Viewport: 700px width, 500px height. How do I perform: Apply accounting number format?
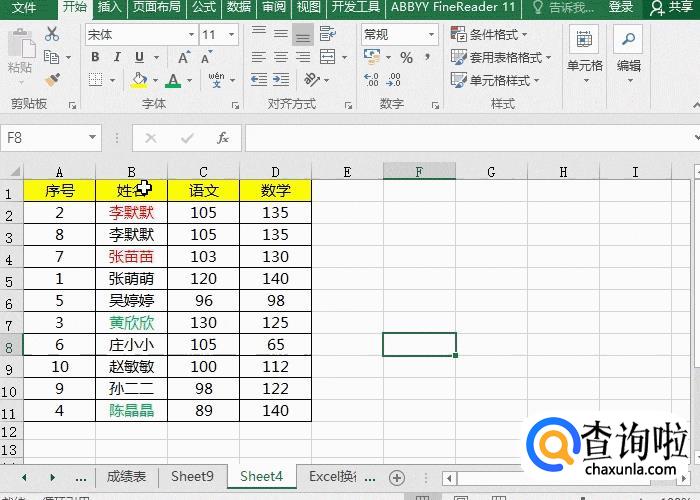372,57
